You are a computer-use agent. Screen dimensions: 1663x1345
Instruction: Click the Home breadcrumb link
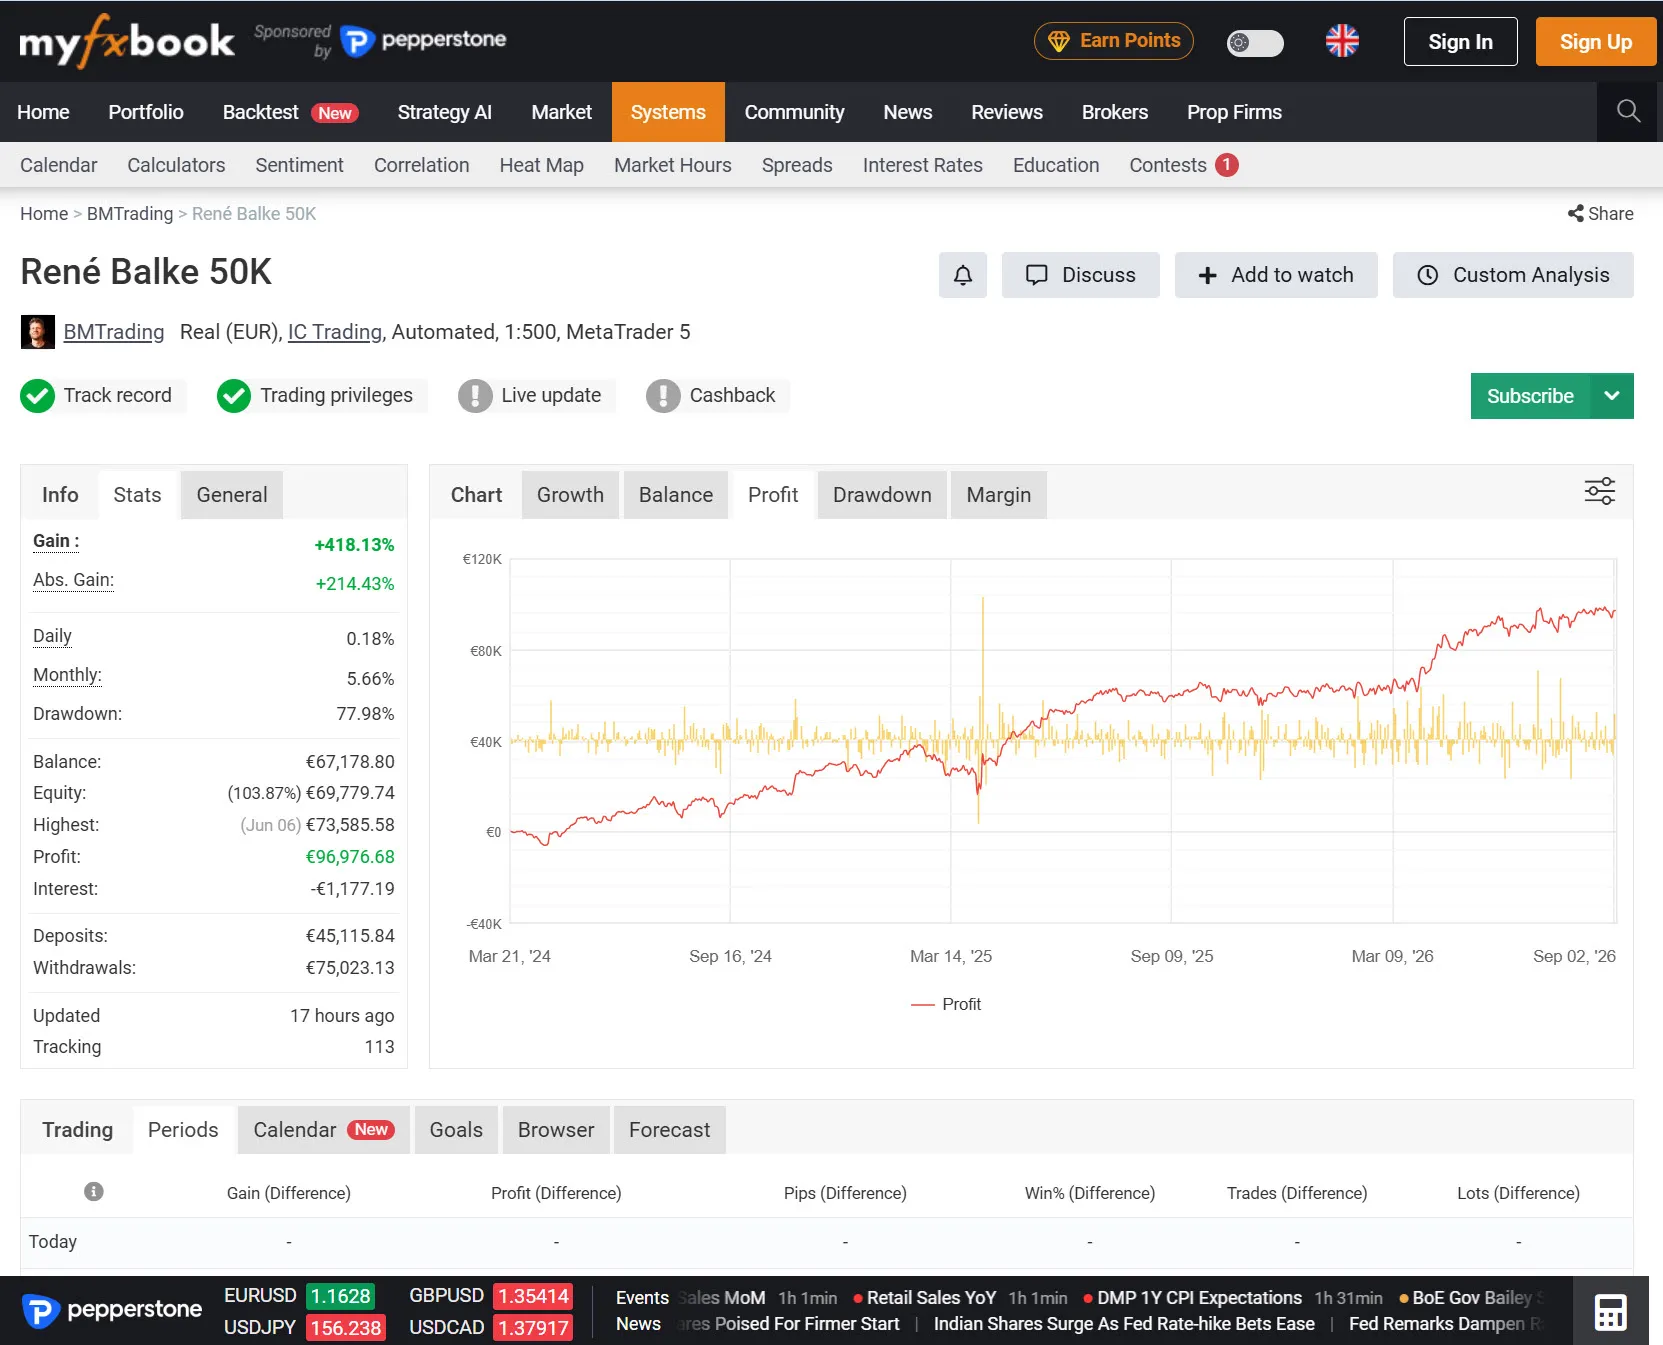click(x=44, y=213)
